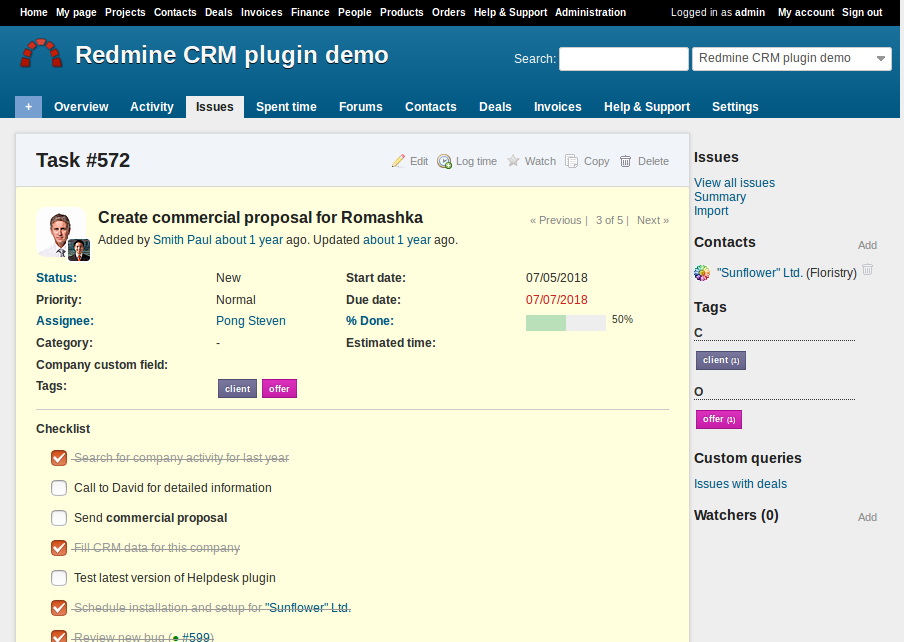Image resolution: width=904 pixels, height=642 pixels.
Task: Click the % Done progress bar
Action: pos(565,322)
